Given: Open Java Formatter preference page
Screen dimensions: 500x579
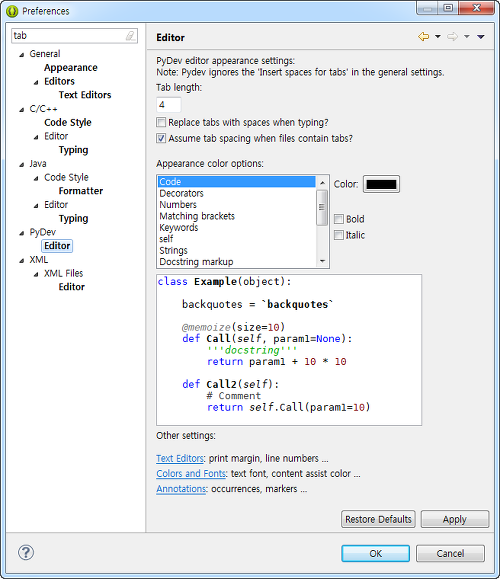Looking at the screenshot, I should click(81, 191).
